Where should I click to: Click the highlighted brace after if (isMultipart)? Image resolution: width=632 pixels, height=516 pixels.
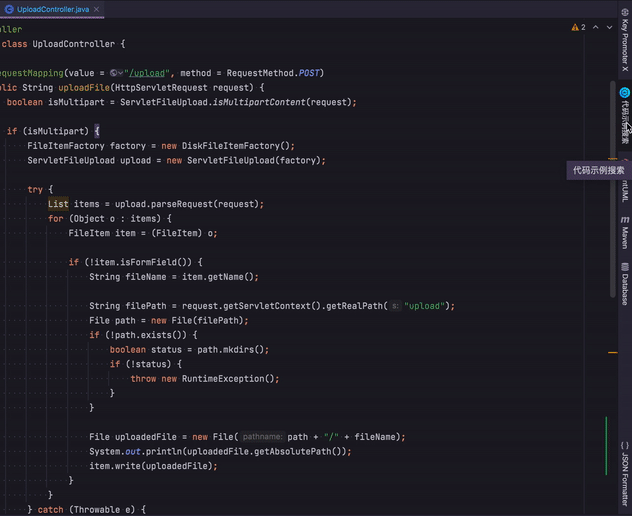pyautogui.click(x=97, y=131)
